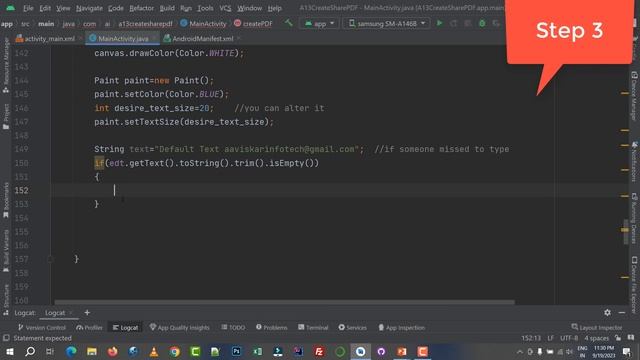This screenshot has width=640, height=360.
Task: Open VLC media player from taskbar
Action: [154, 351]
